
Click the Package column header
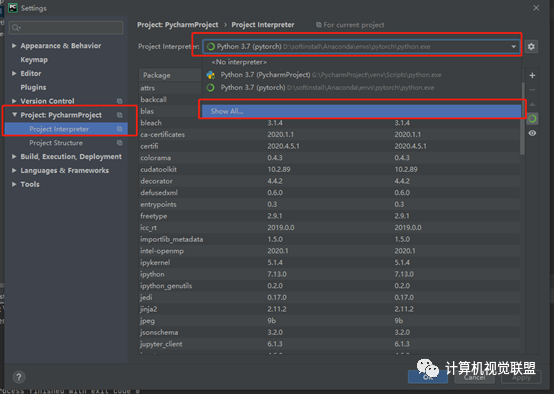170,75
